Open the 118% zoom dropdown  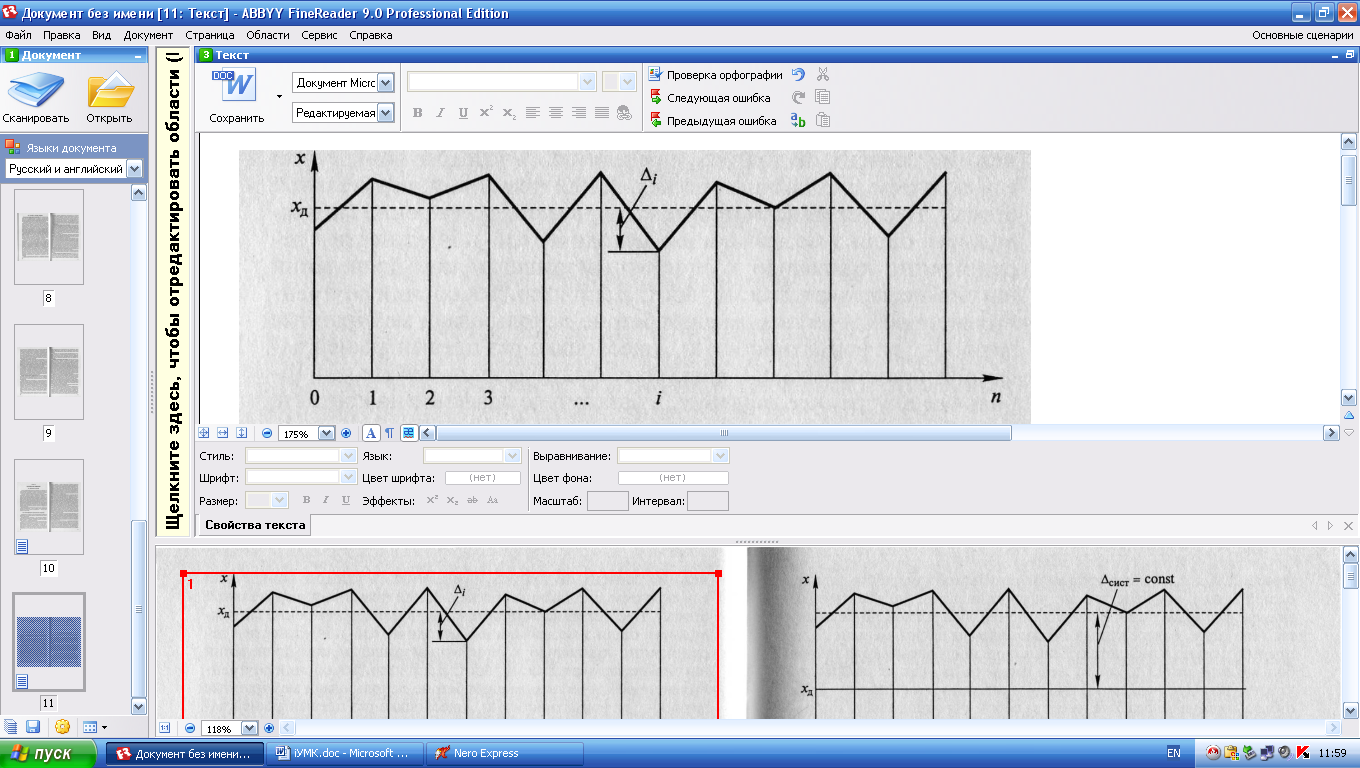click(x=250, y=728)
